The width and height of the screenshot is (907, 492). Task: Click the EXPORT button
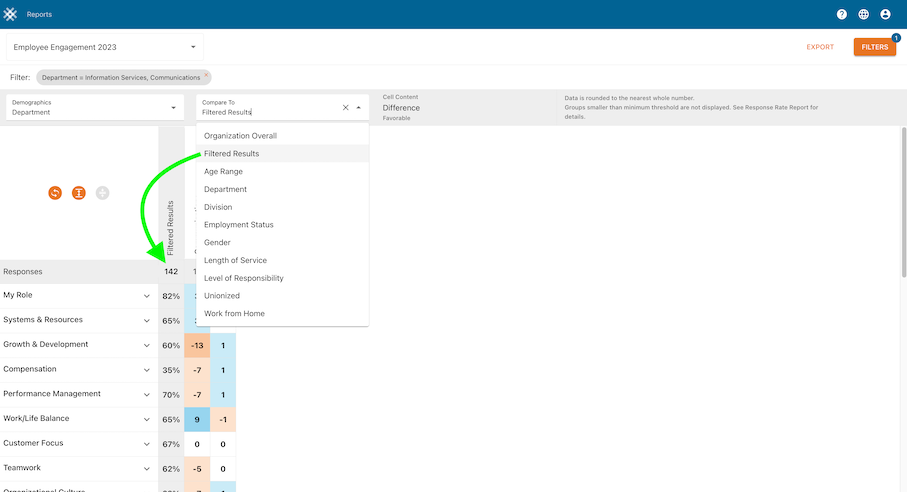tap(820, 47)
